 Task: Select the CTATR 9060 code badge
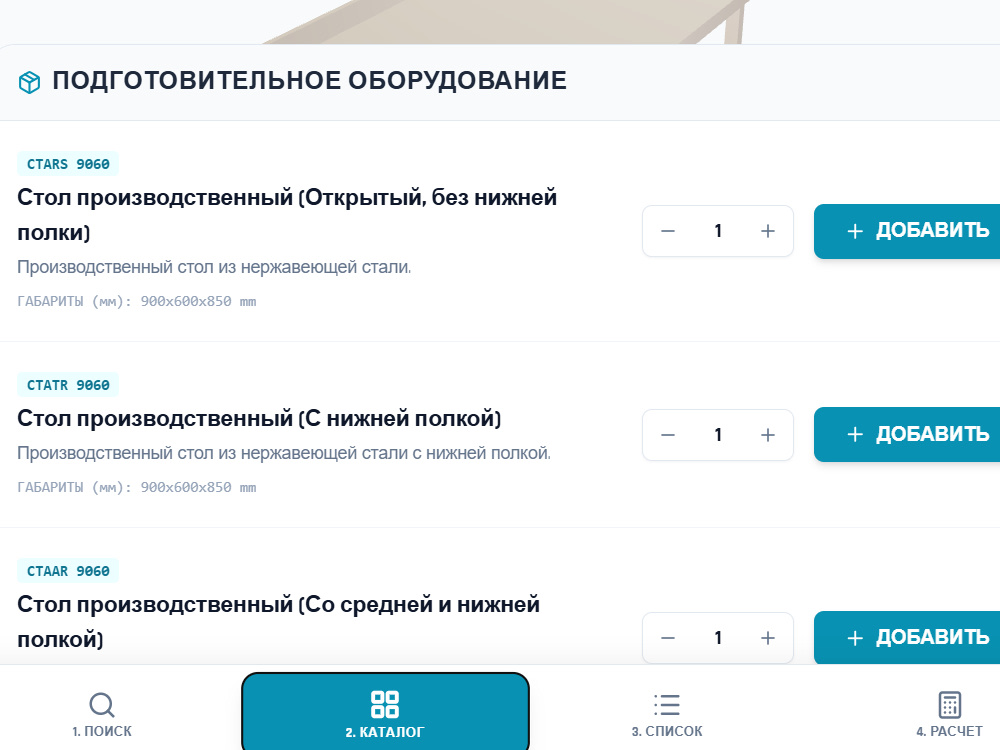pyautogui.click(x=68, y=385)
